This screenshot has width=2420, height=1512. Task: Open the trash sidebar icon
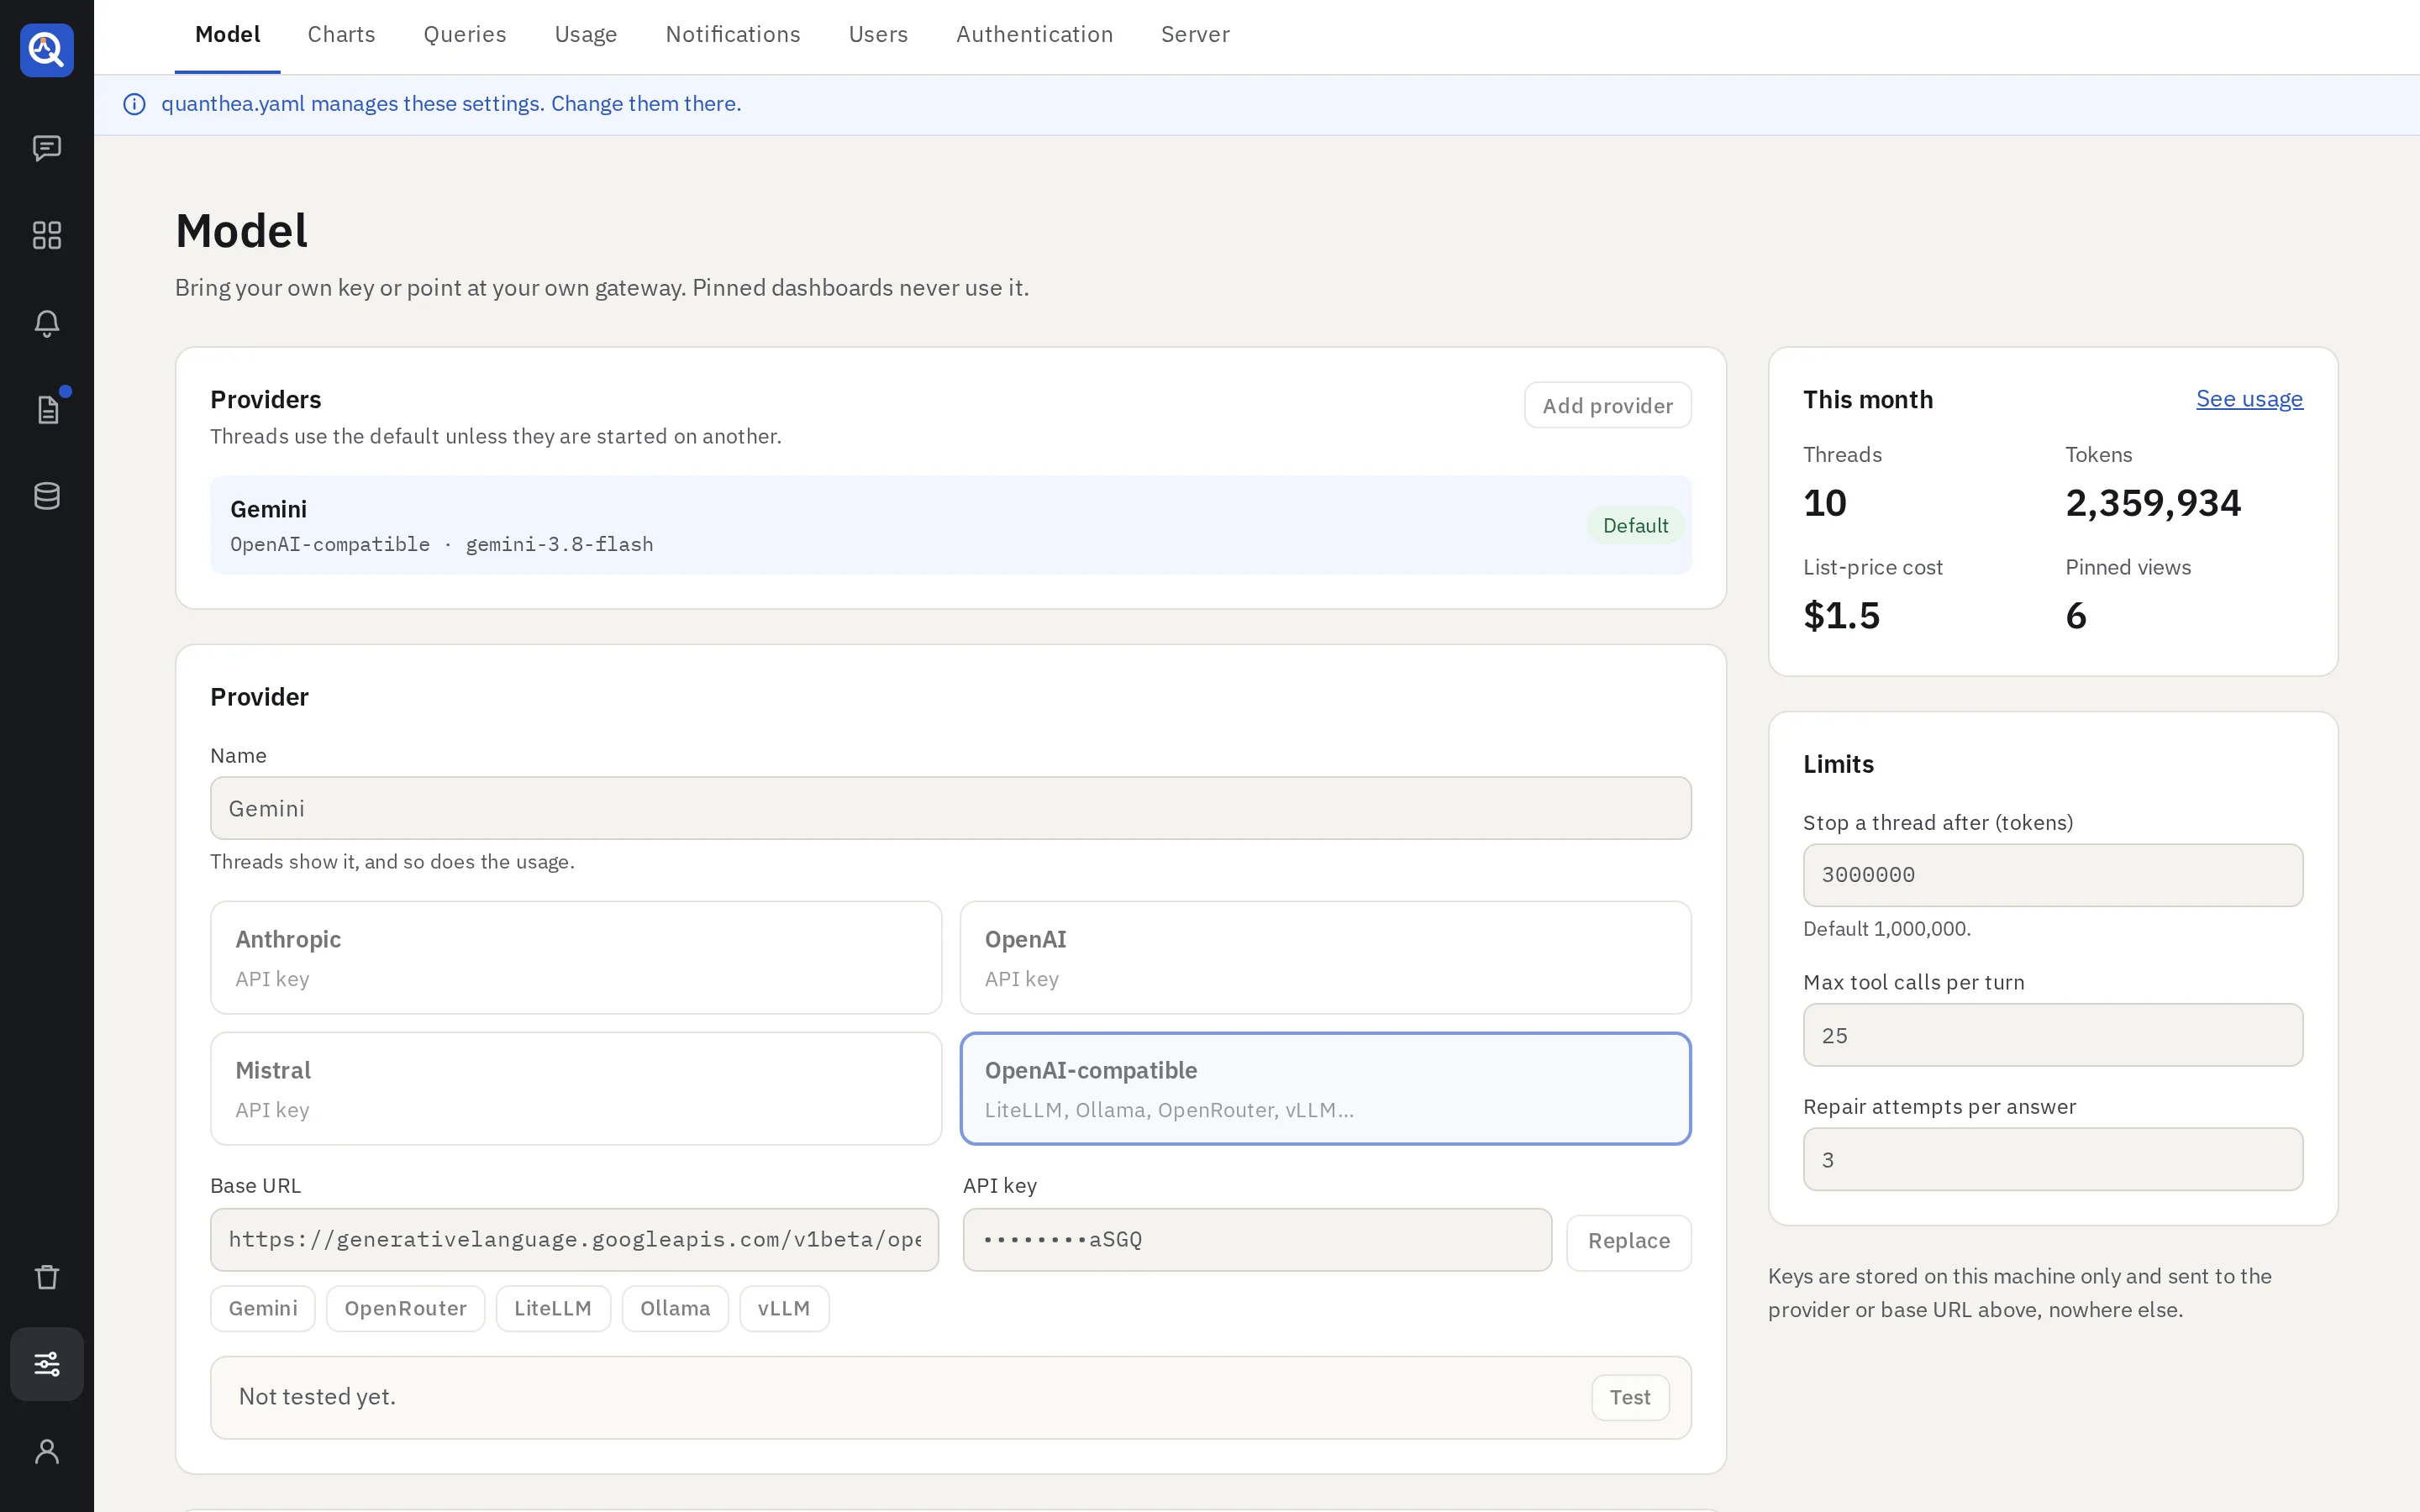click(x=47, y=1277)
